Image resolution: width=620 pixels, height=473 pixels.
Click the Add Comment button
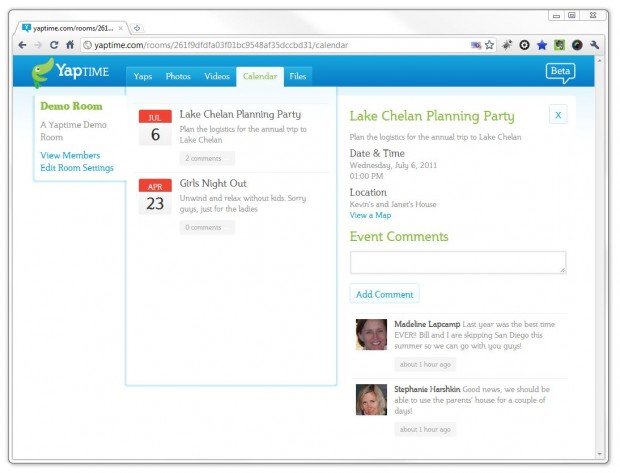click(384, 294)
